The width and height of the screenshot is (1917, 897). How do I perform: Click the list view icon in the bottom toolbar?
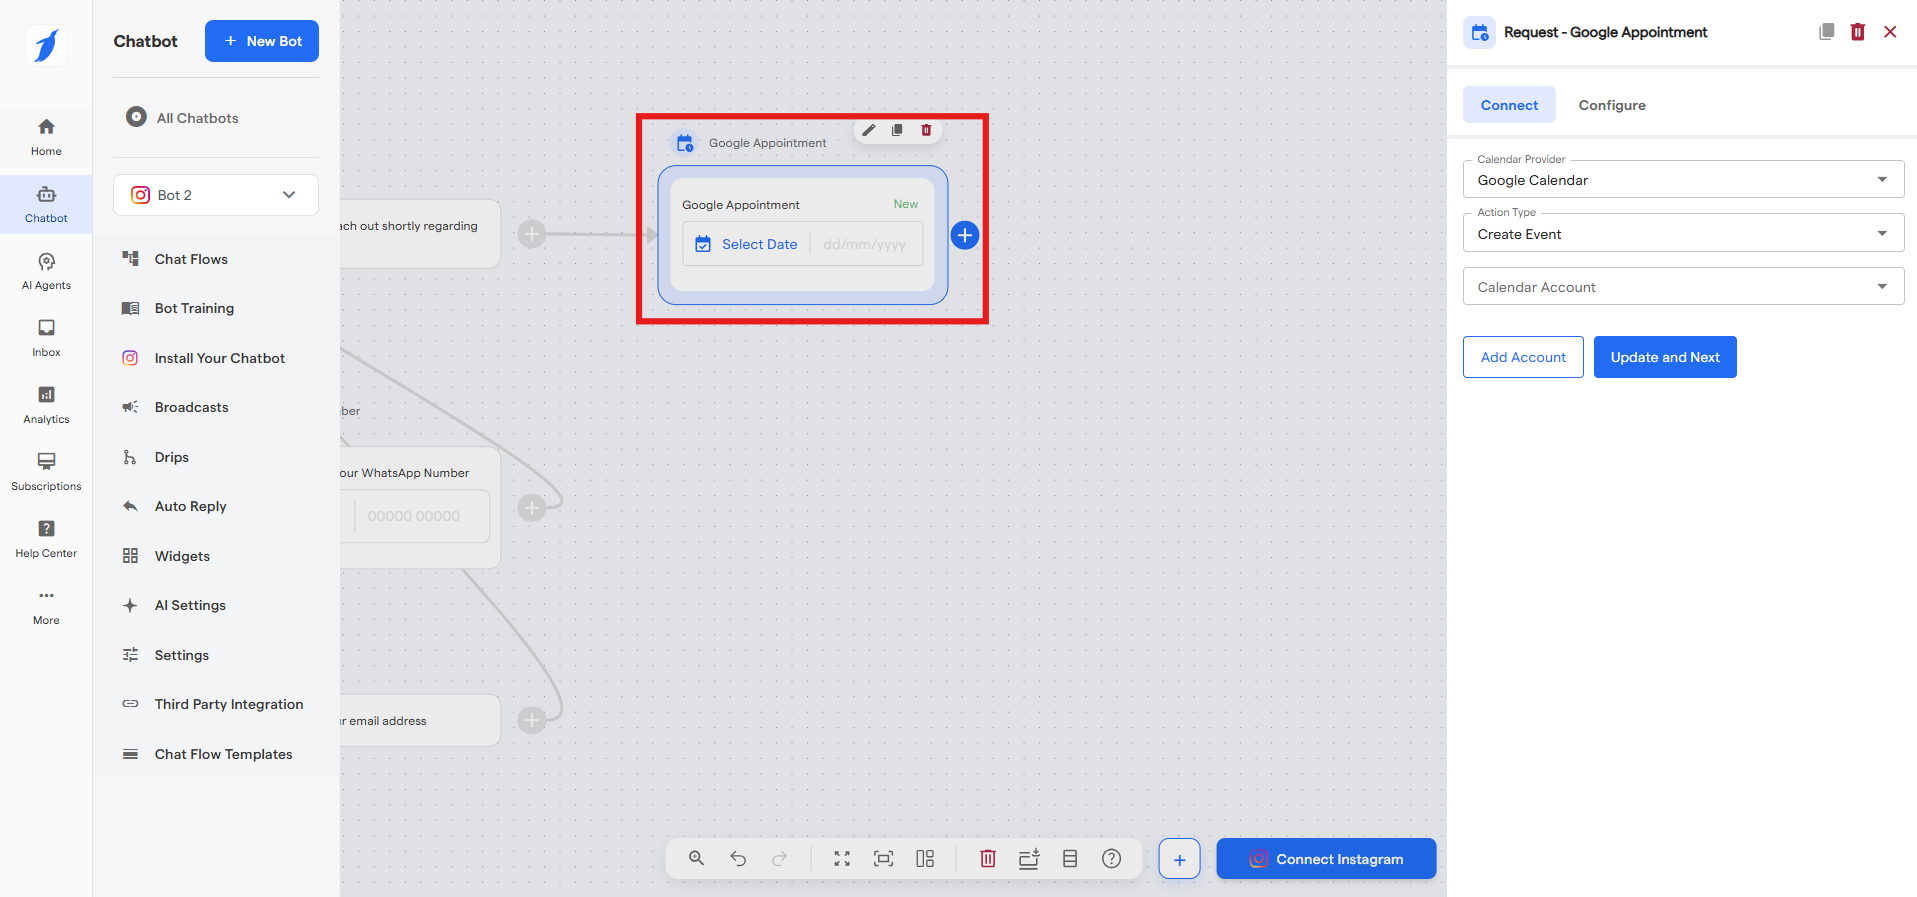(x=1070, y=858)
